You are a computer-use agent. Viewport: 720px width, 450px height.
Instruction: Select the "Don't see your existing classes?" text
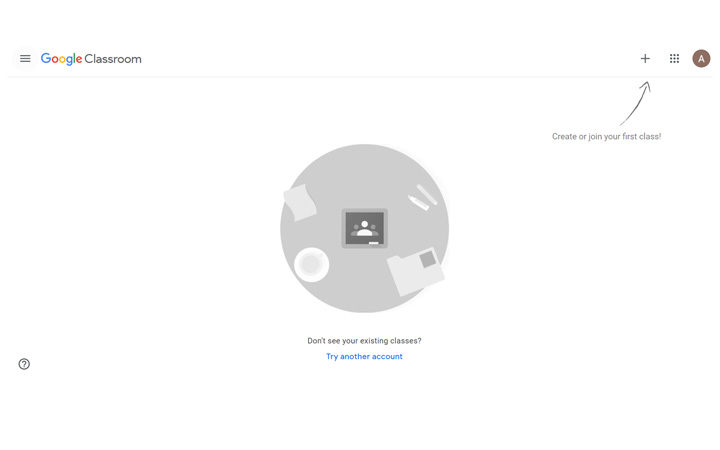click(x=364, y=341)
